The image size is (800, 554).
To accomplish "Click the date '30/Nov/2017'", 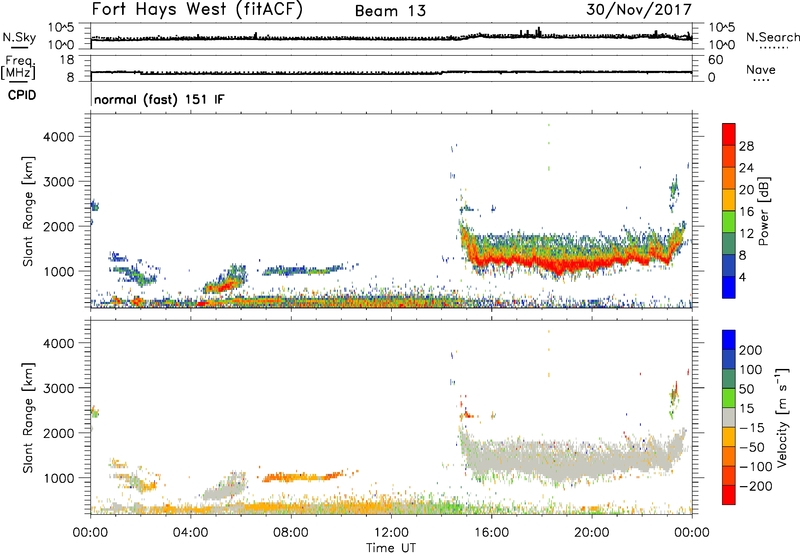I will [x=639, y=10].
